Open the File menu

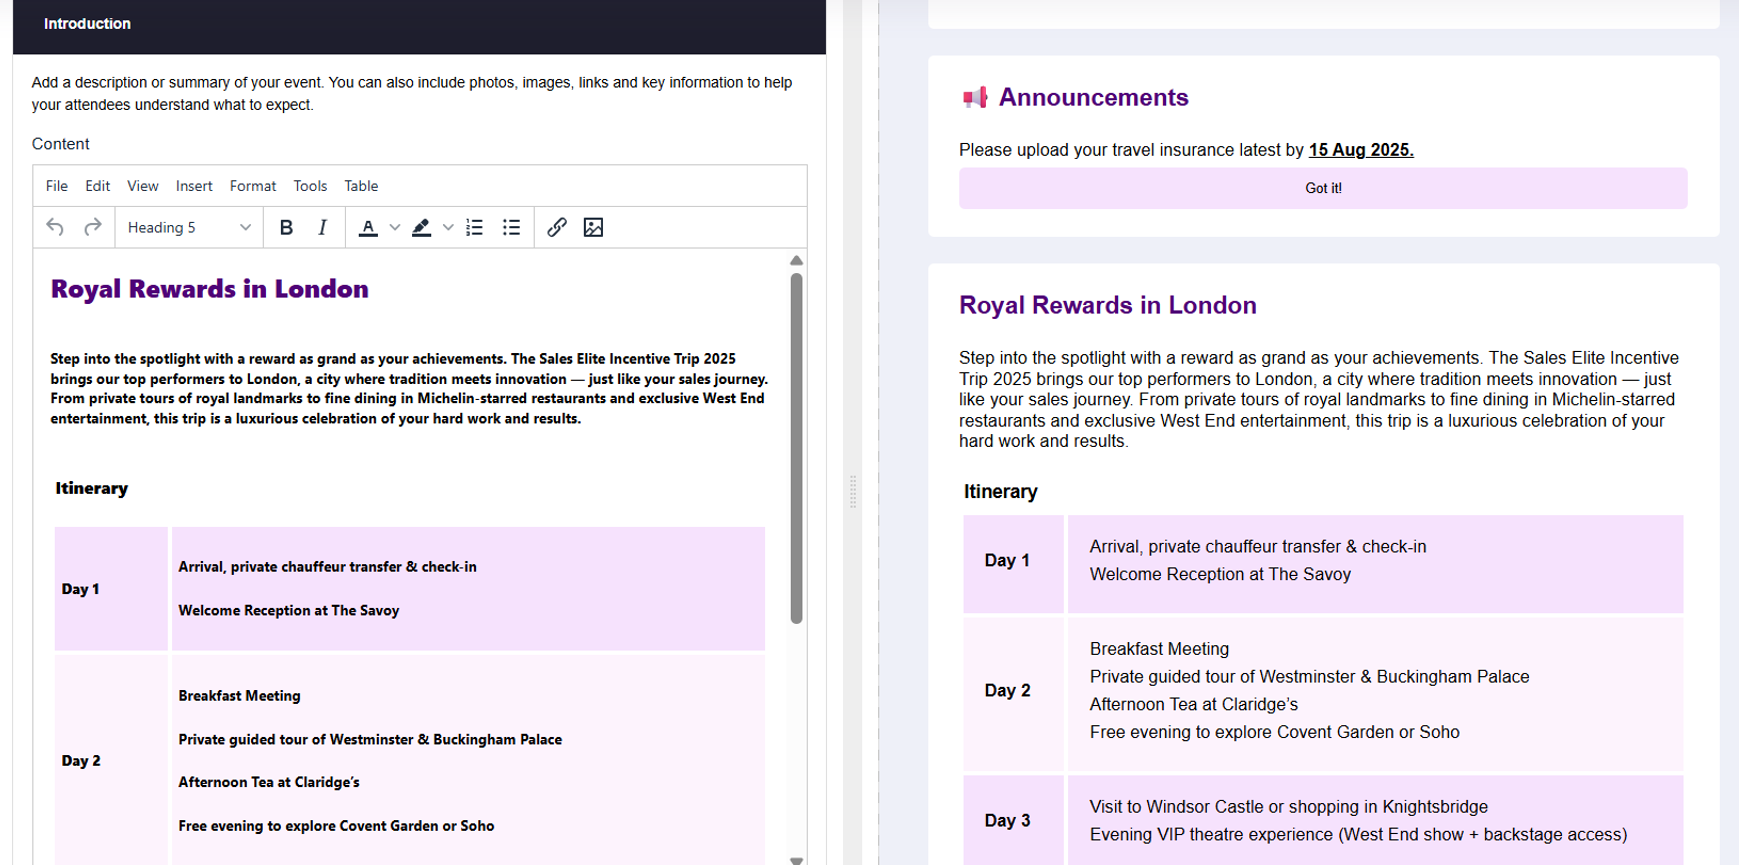57,186
